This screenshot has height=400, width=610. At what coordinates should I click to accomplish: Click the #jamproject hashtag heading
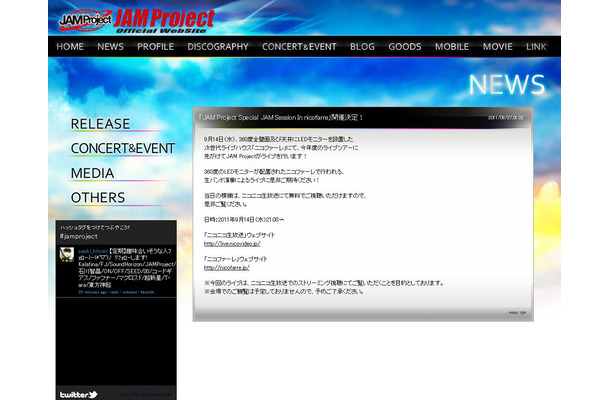click(x=79, y=237)
